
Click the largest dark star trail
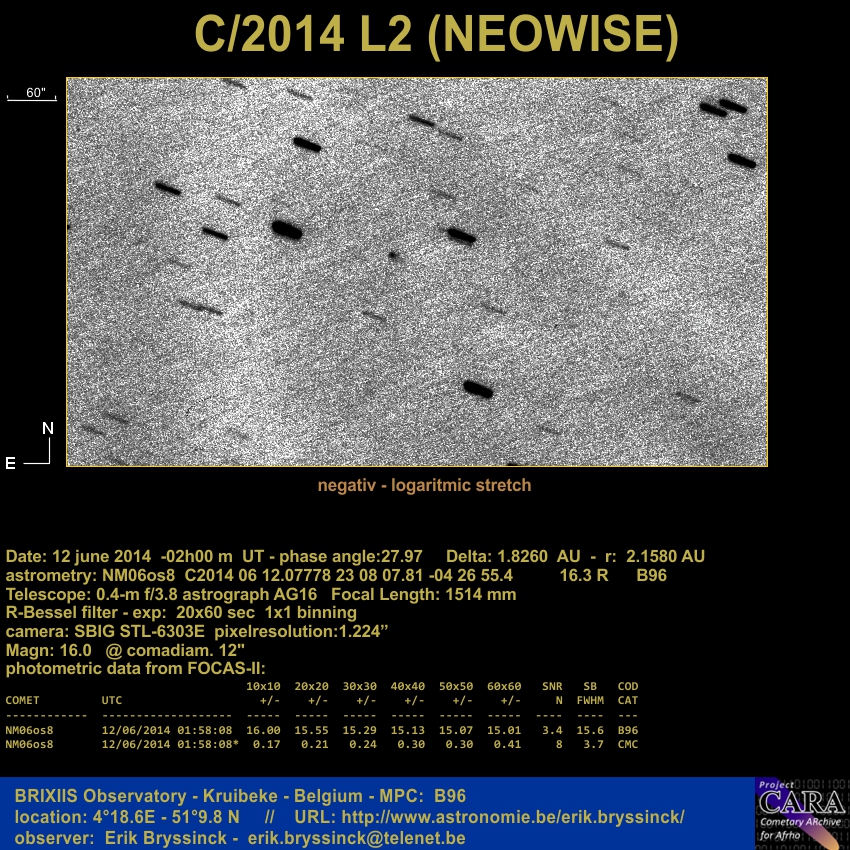pos(287,230)
